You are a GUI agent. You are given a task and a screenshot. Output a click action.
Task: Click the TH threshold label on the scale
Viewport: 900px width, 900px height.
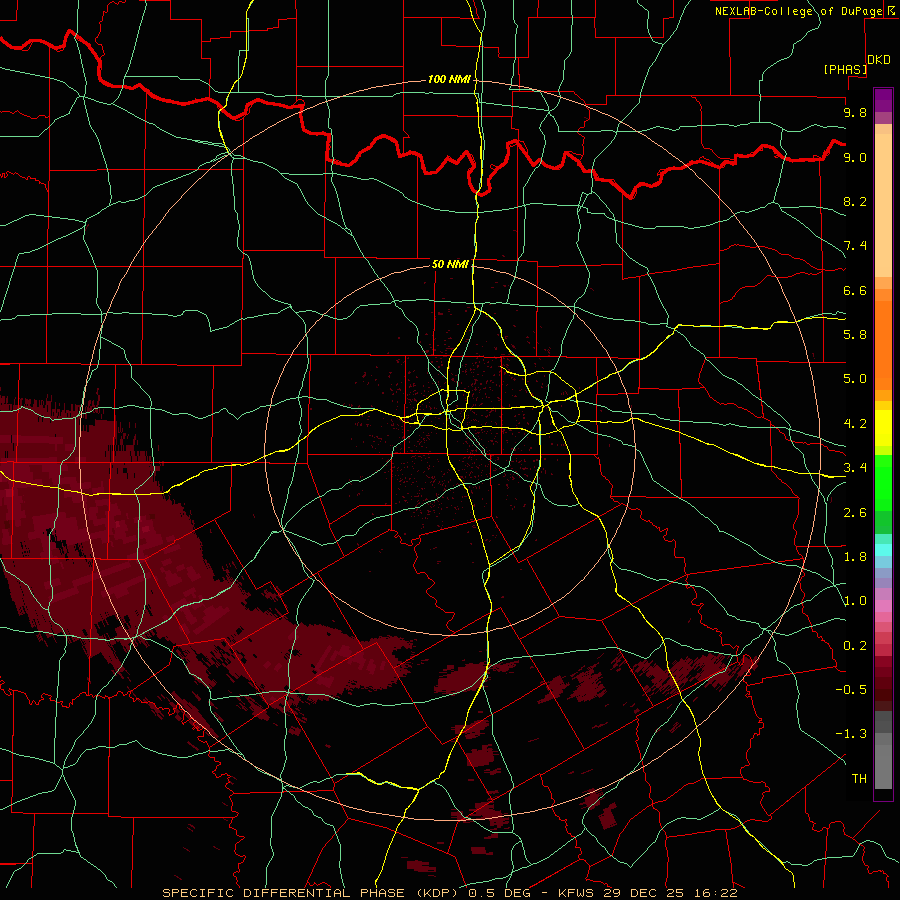click(x=859, y=779)
